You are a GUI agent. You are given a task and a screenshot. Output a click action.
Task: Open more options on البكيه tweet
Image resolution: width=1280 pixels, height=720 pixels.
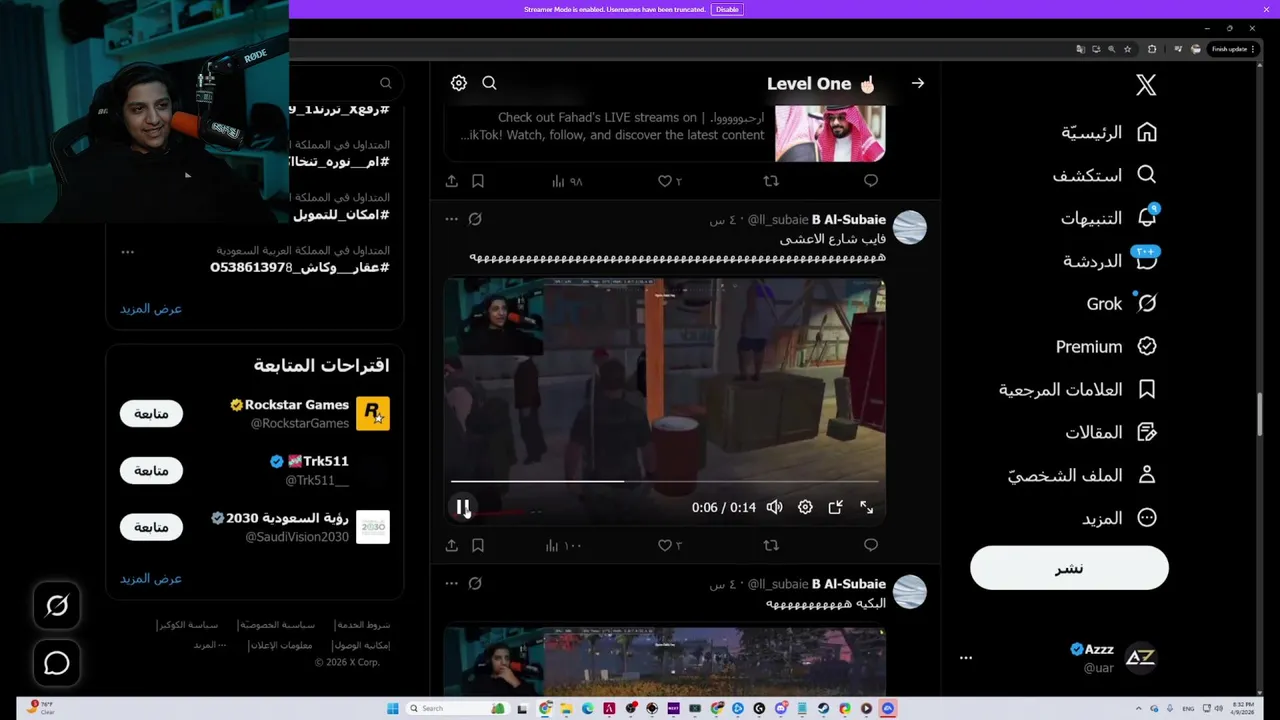(451, 583)
